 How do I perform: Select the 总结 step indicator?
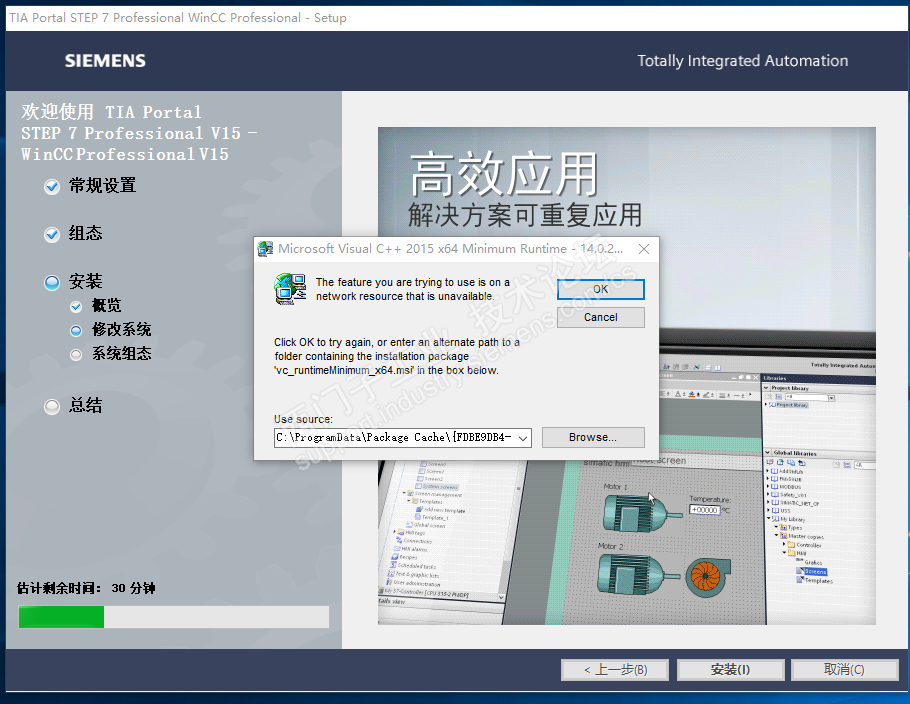(x=52, y=406)
